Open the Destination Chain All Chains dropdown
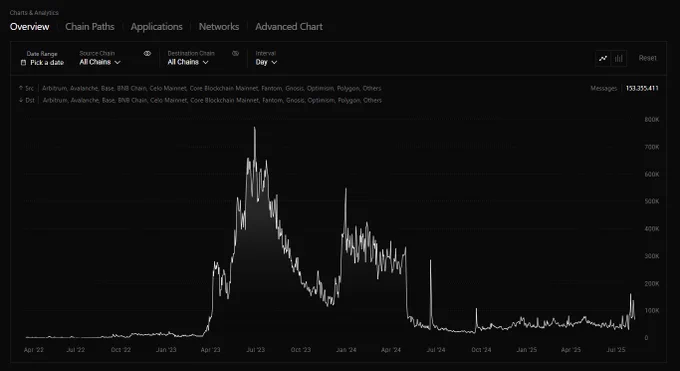This screenshot has height=371, width=680. [x=188, y=62]
